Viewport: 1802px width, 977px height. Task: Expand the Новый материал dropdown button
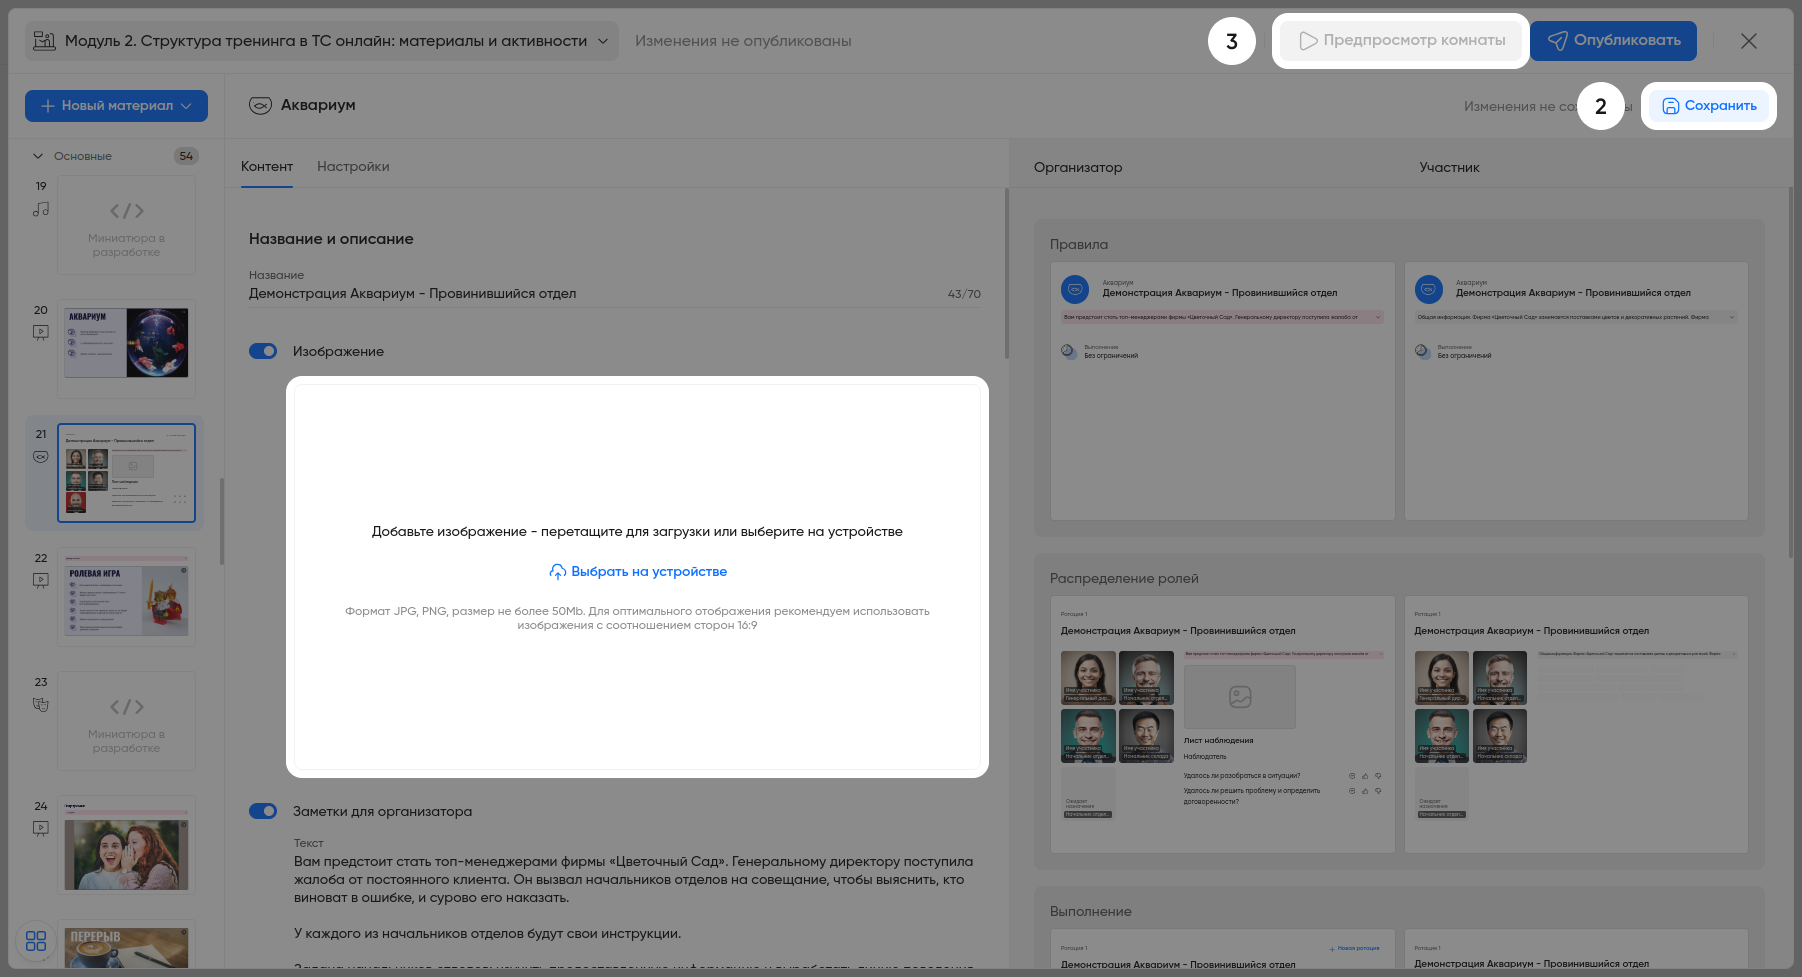pyautogui.click(x=116, y=106)
